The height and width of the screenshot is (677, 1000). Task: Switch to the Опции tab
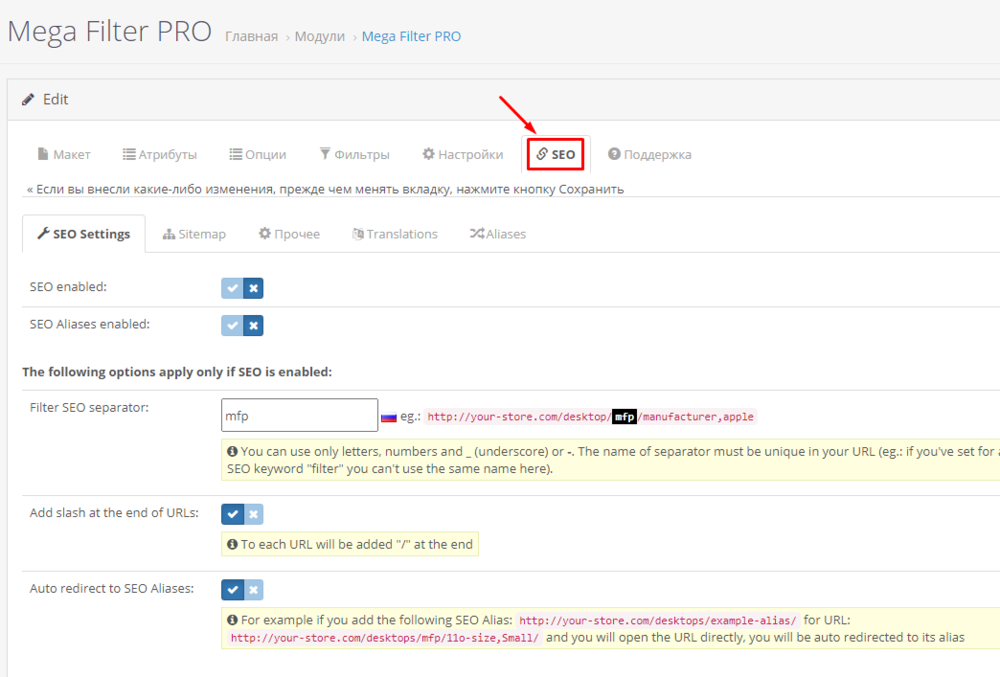pyautogui.click(x=258, y=154)
